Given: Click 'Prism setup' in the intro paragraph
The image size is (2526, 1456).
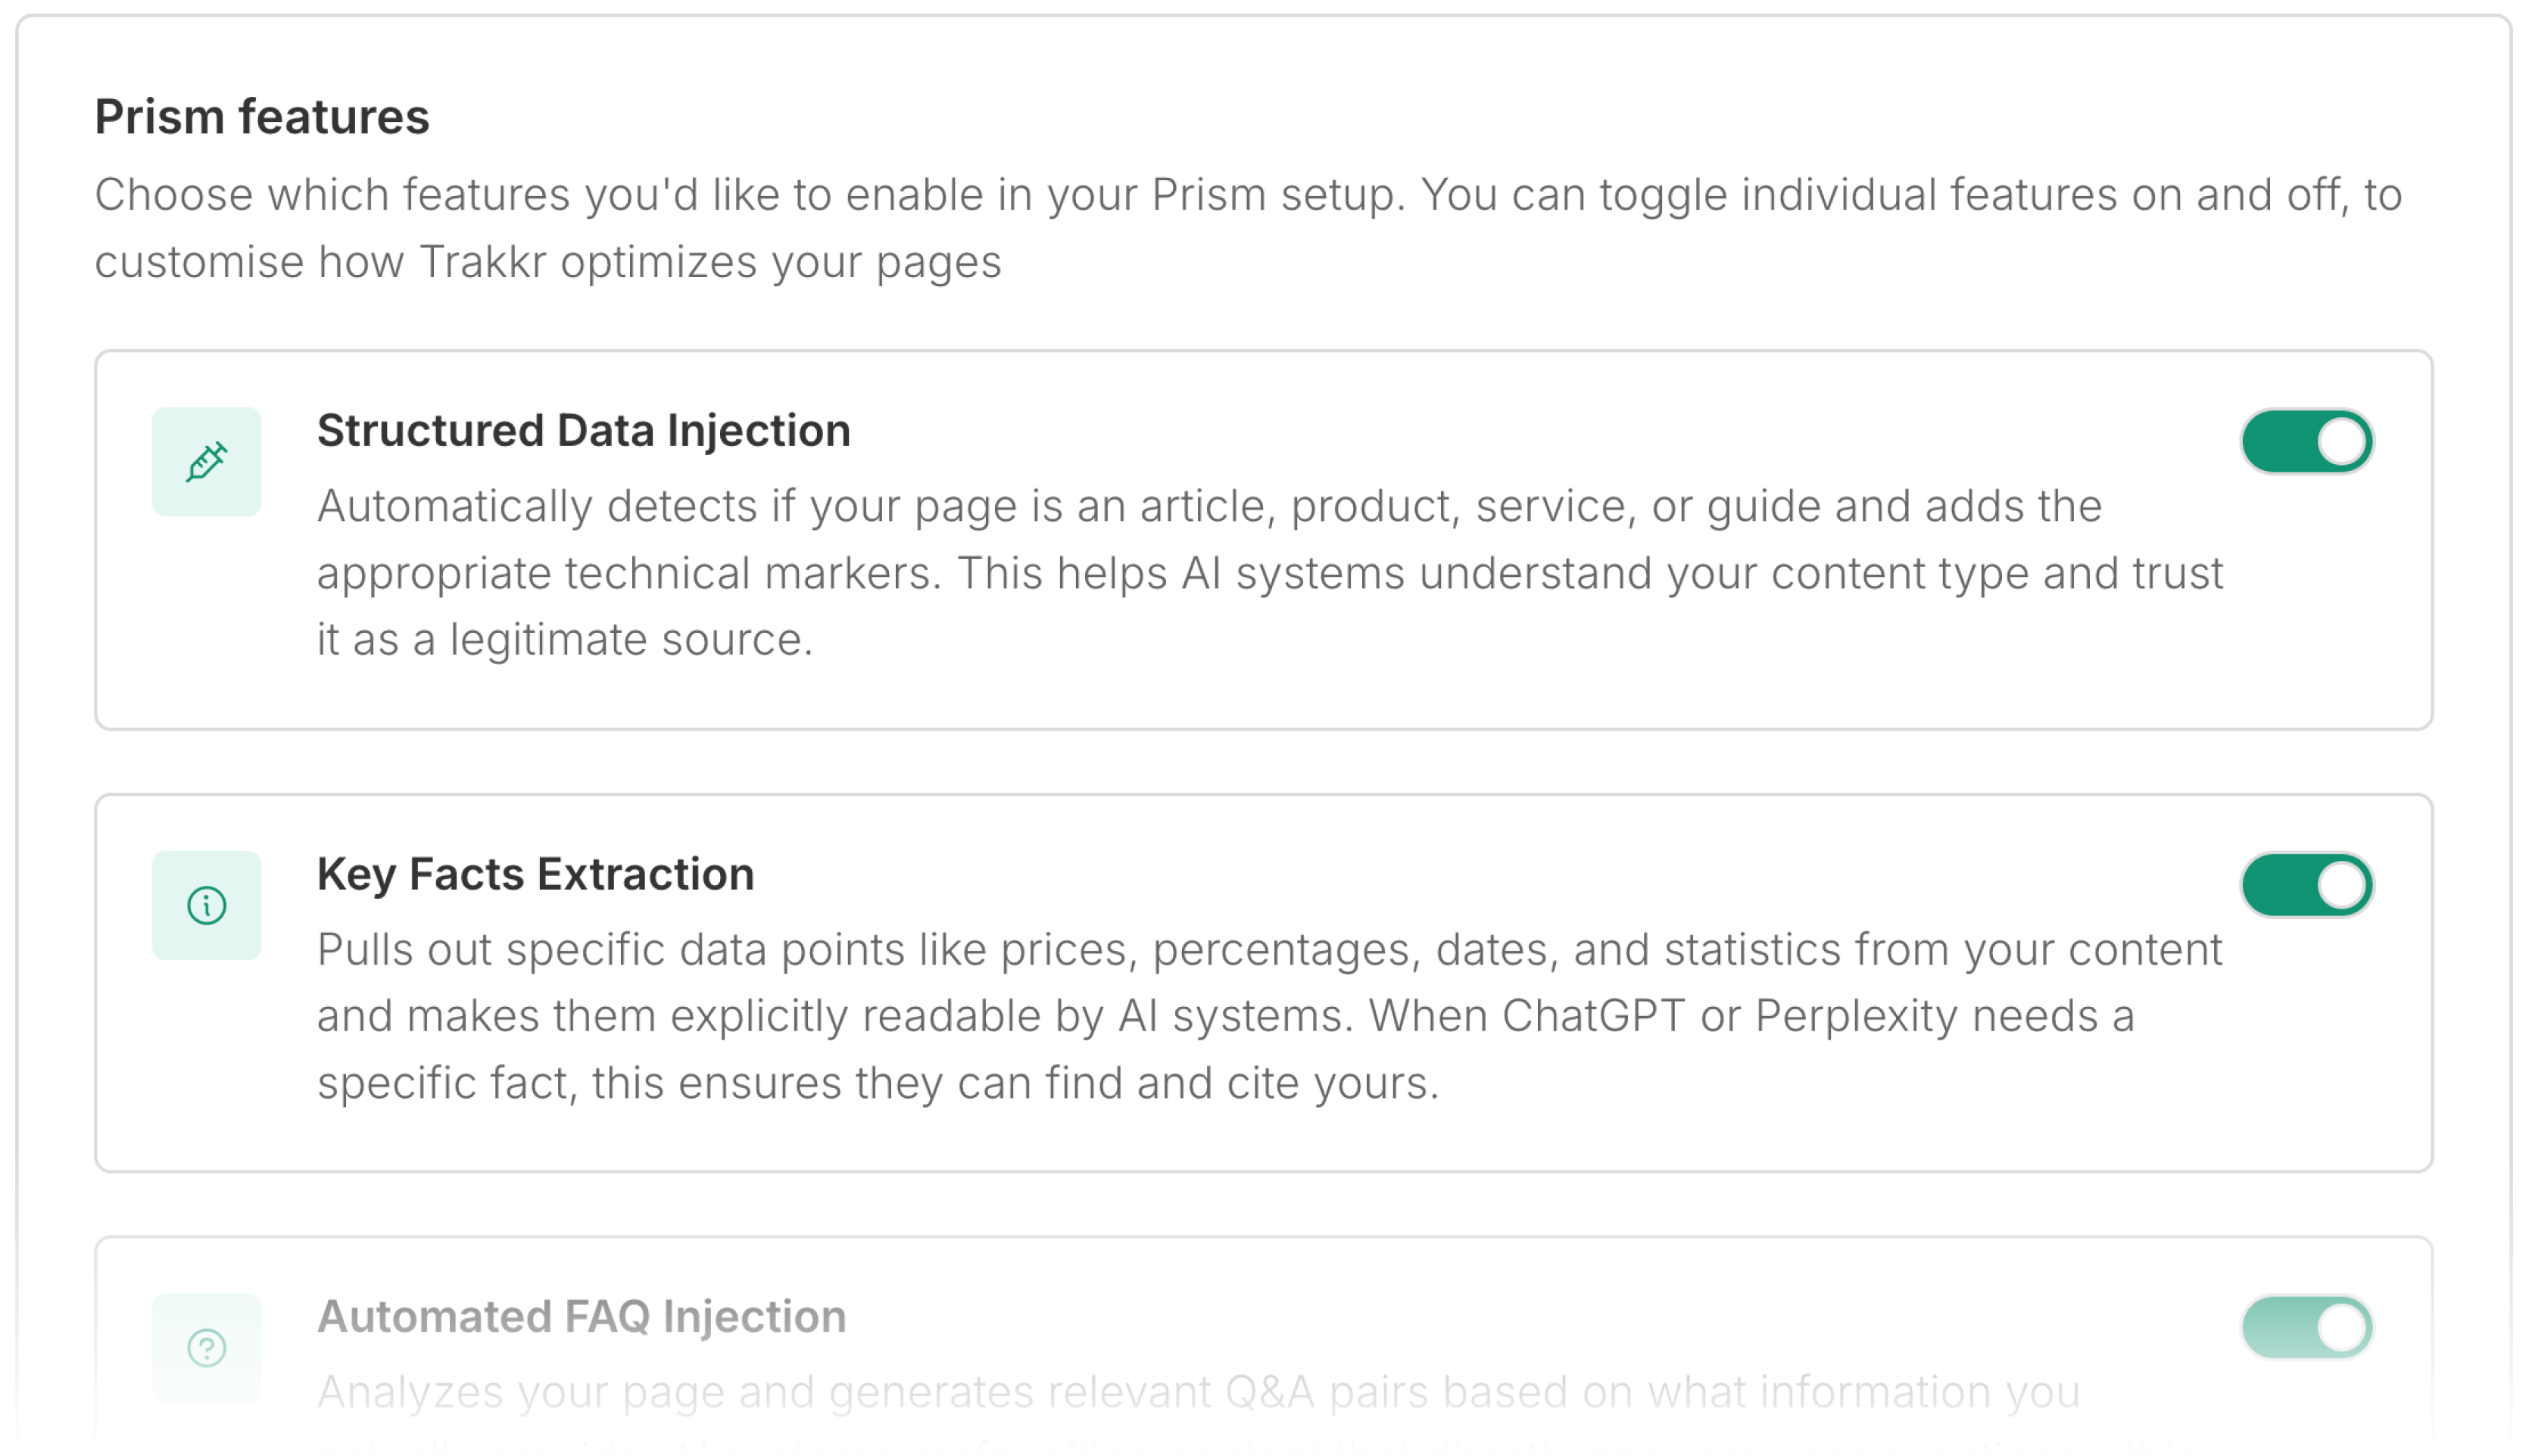Looking at the screenshot, I should [1277, 195].
